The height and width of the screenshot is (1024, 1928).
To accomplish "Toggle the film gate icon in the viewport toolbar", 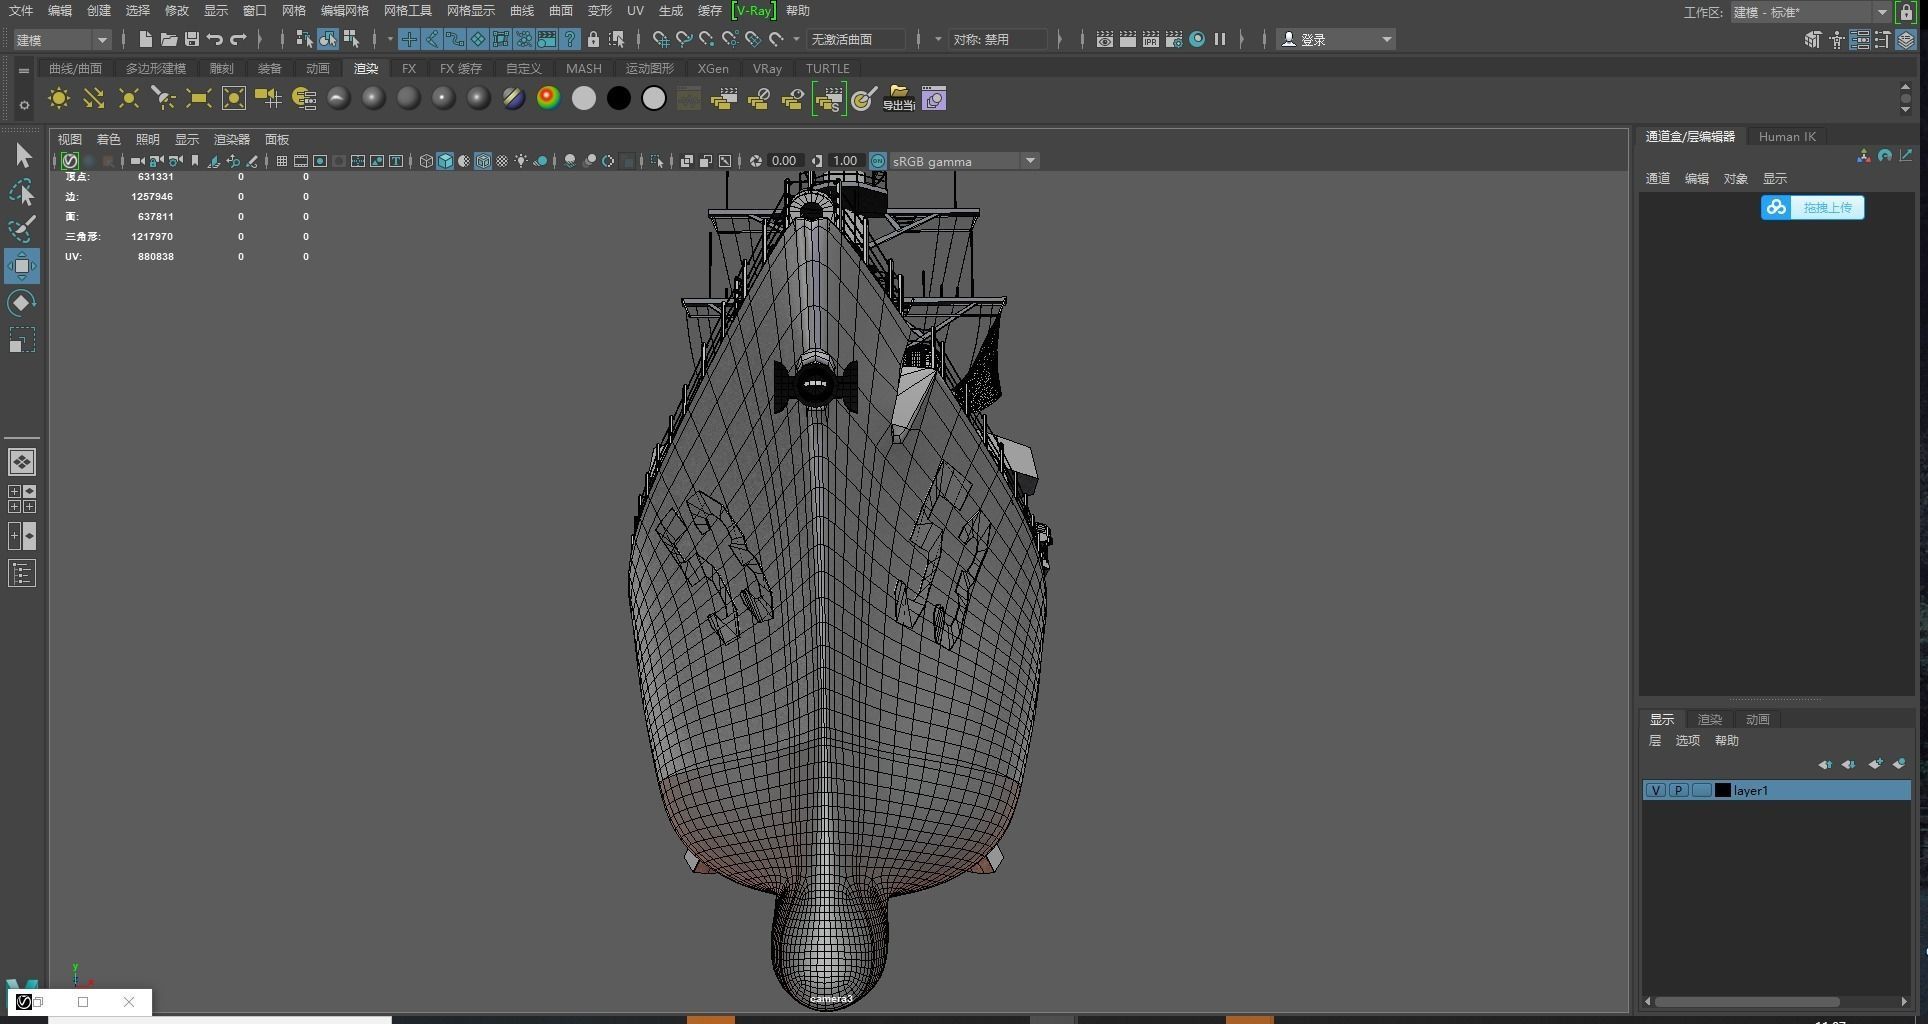I will [301, 161].
